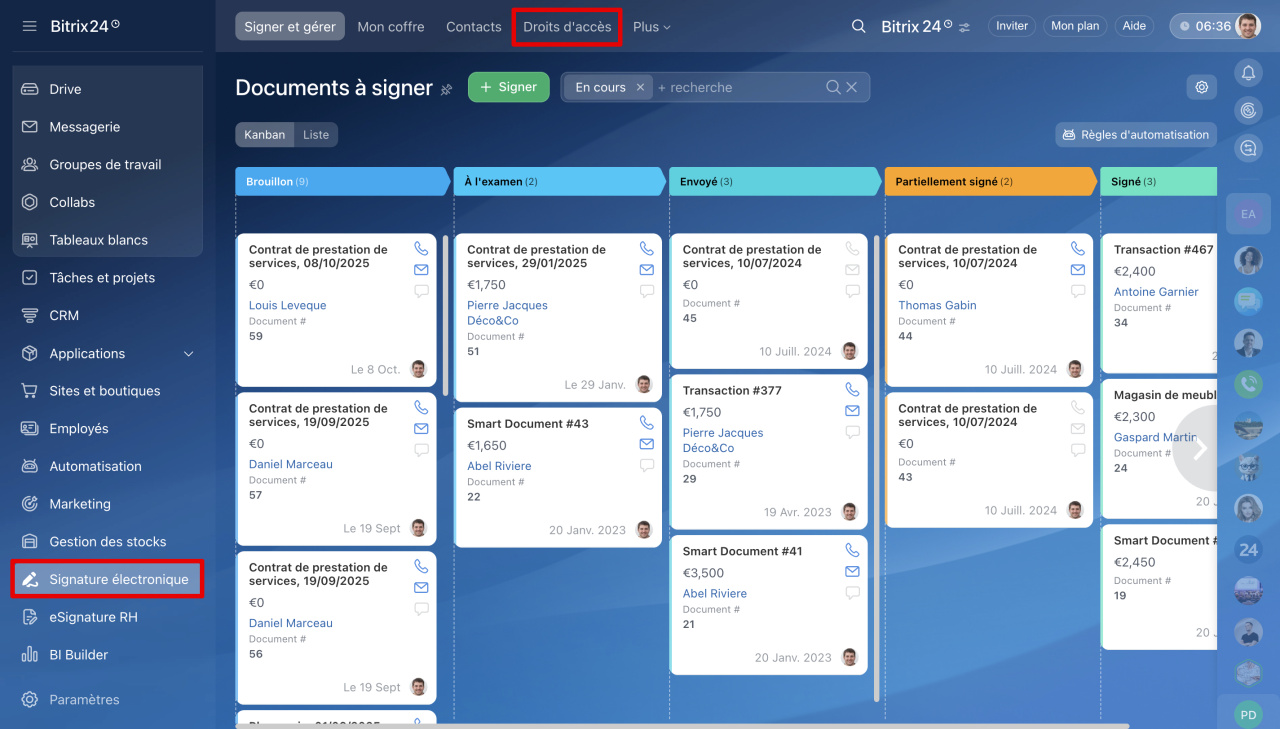Click the search magnifier in top bar
The height and width of the screenshot is (729, 1280).
point(858,27)
